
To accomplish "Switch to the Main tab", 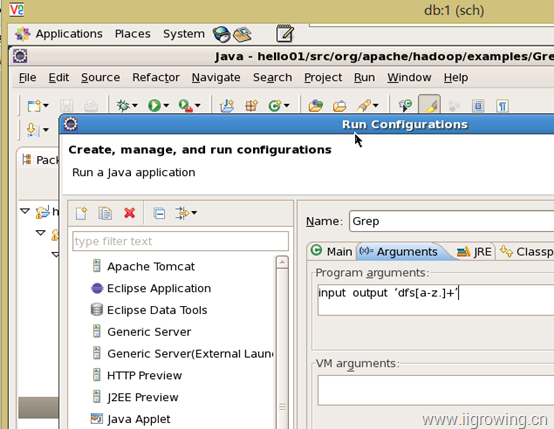I will [331, 251].
